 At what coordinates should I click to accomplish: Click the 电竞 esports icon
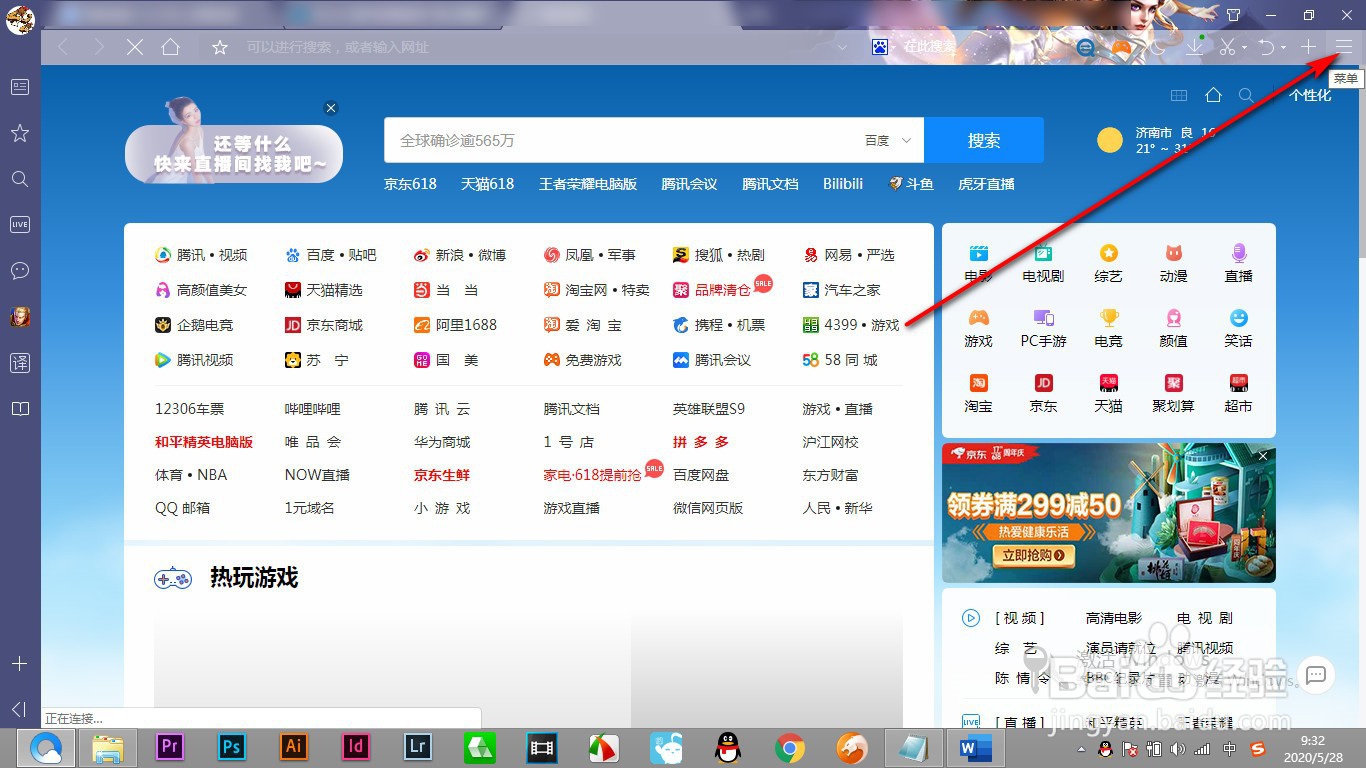point(1108,327)
